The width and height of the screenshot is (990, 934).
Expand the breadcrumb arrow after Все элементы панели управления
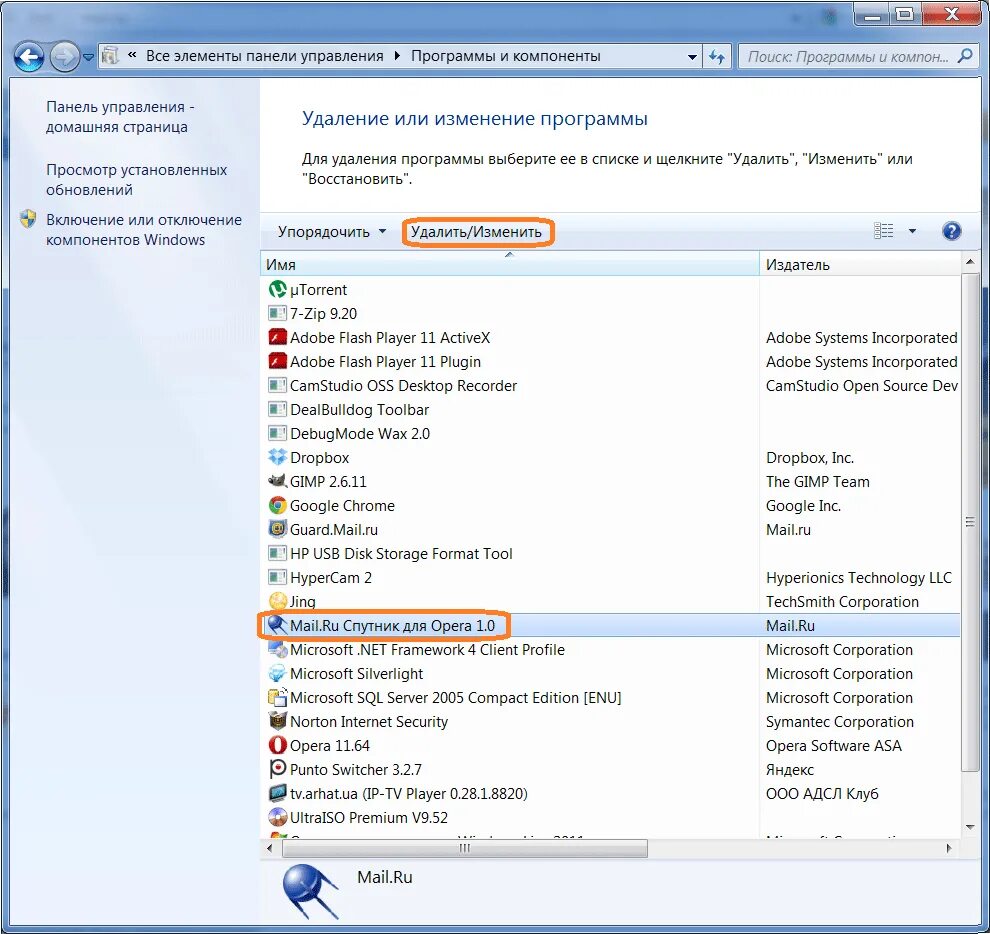pos(397,56)
